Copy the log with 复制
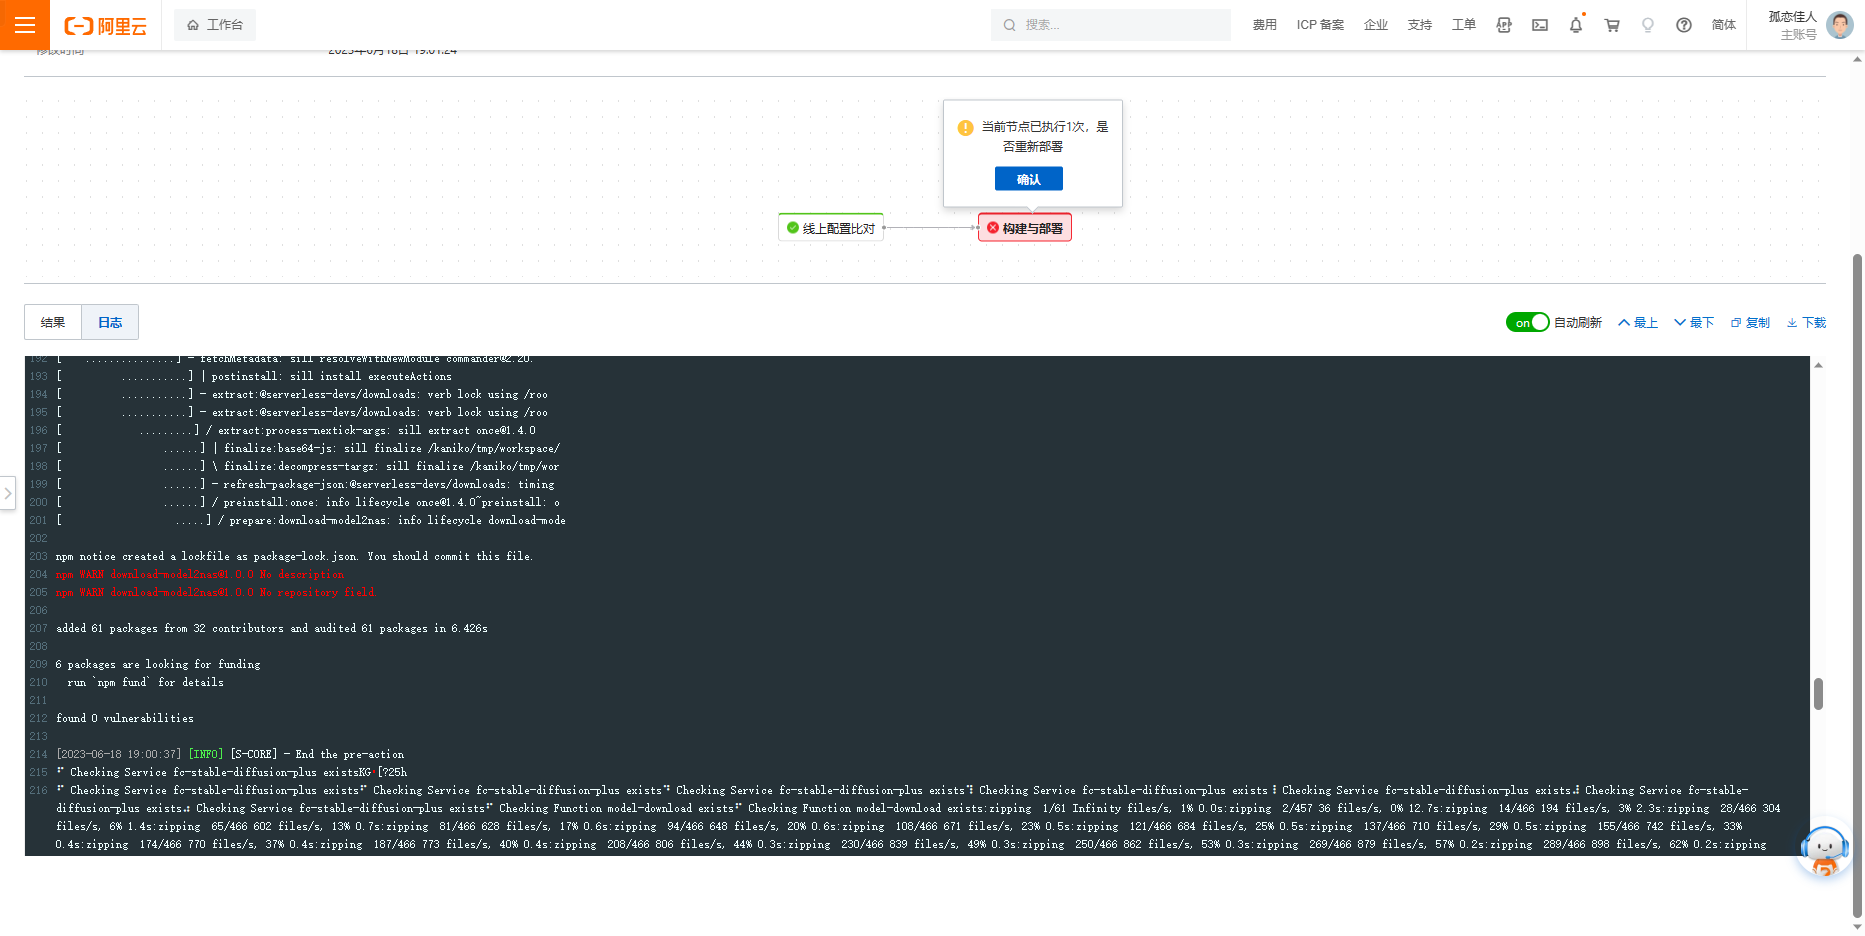This screenshot has height=936, width=1865. click(1750, 323)
